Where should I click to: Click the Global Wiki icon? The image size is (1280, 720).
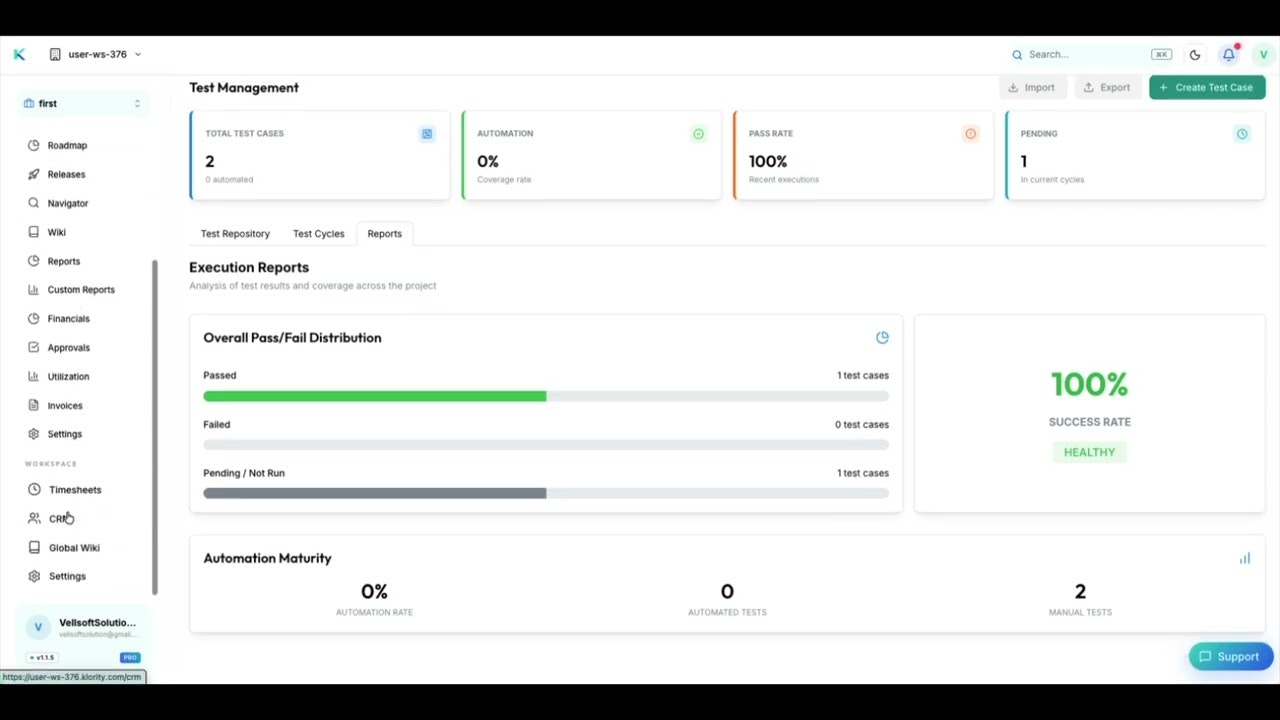[x=34, y=548]
